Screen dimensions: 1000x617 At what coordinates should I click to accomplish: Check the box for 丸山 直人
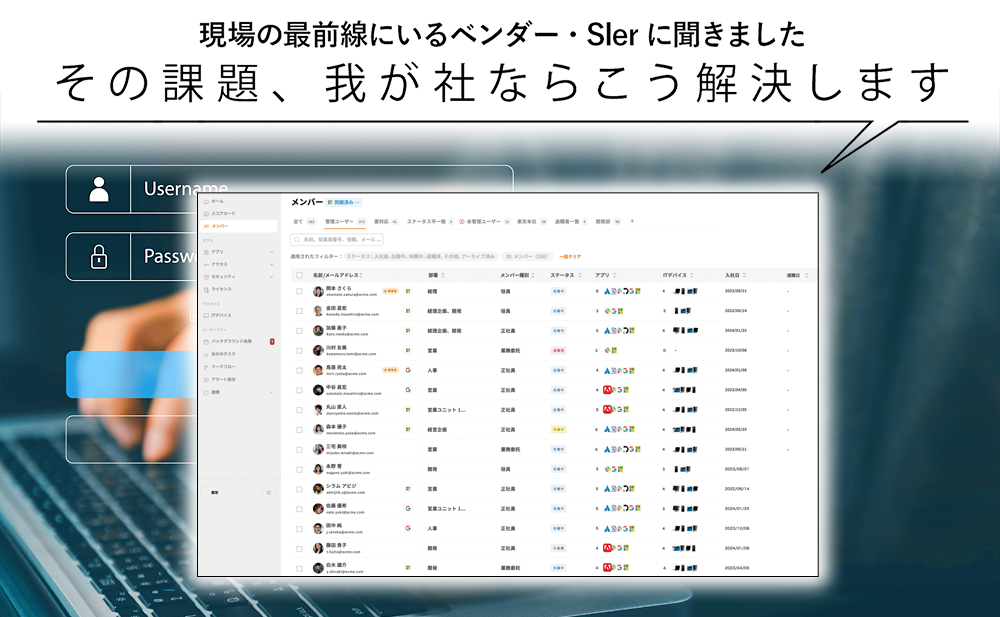coord(299,410)
